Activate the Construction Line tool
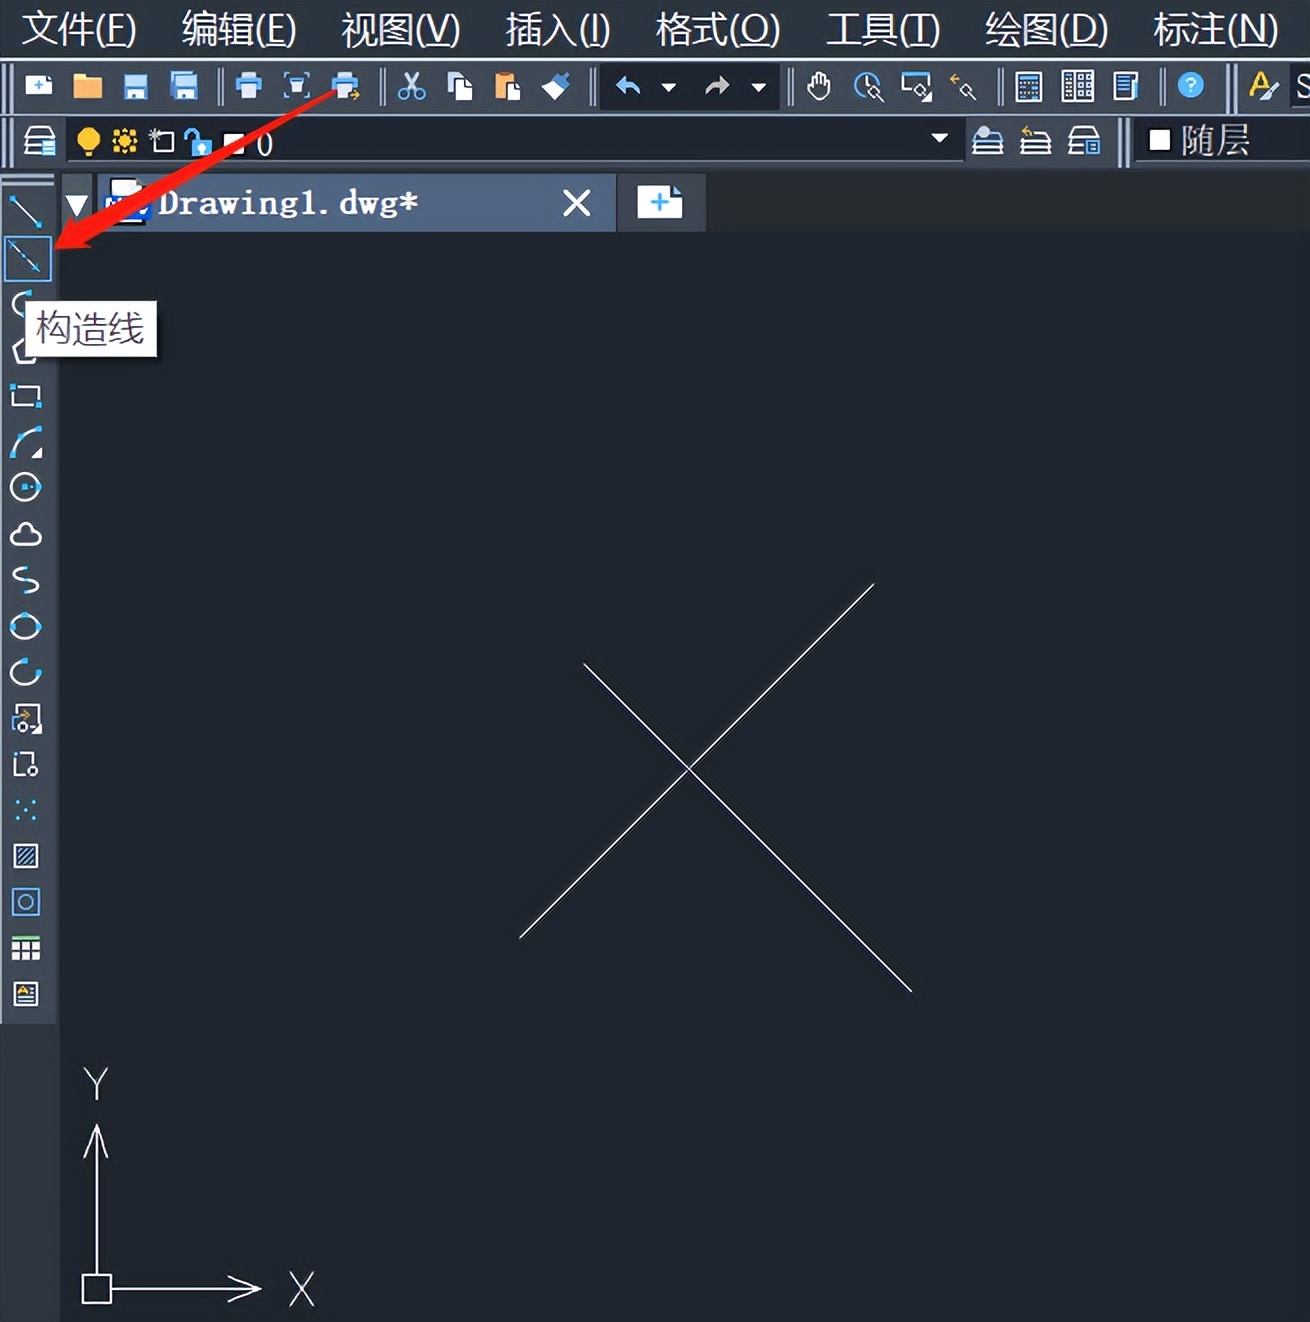 click(27, 257)
